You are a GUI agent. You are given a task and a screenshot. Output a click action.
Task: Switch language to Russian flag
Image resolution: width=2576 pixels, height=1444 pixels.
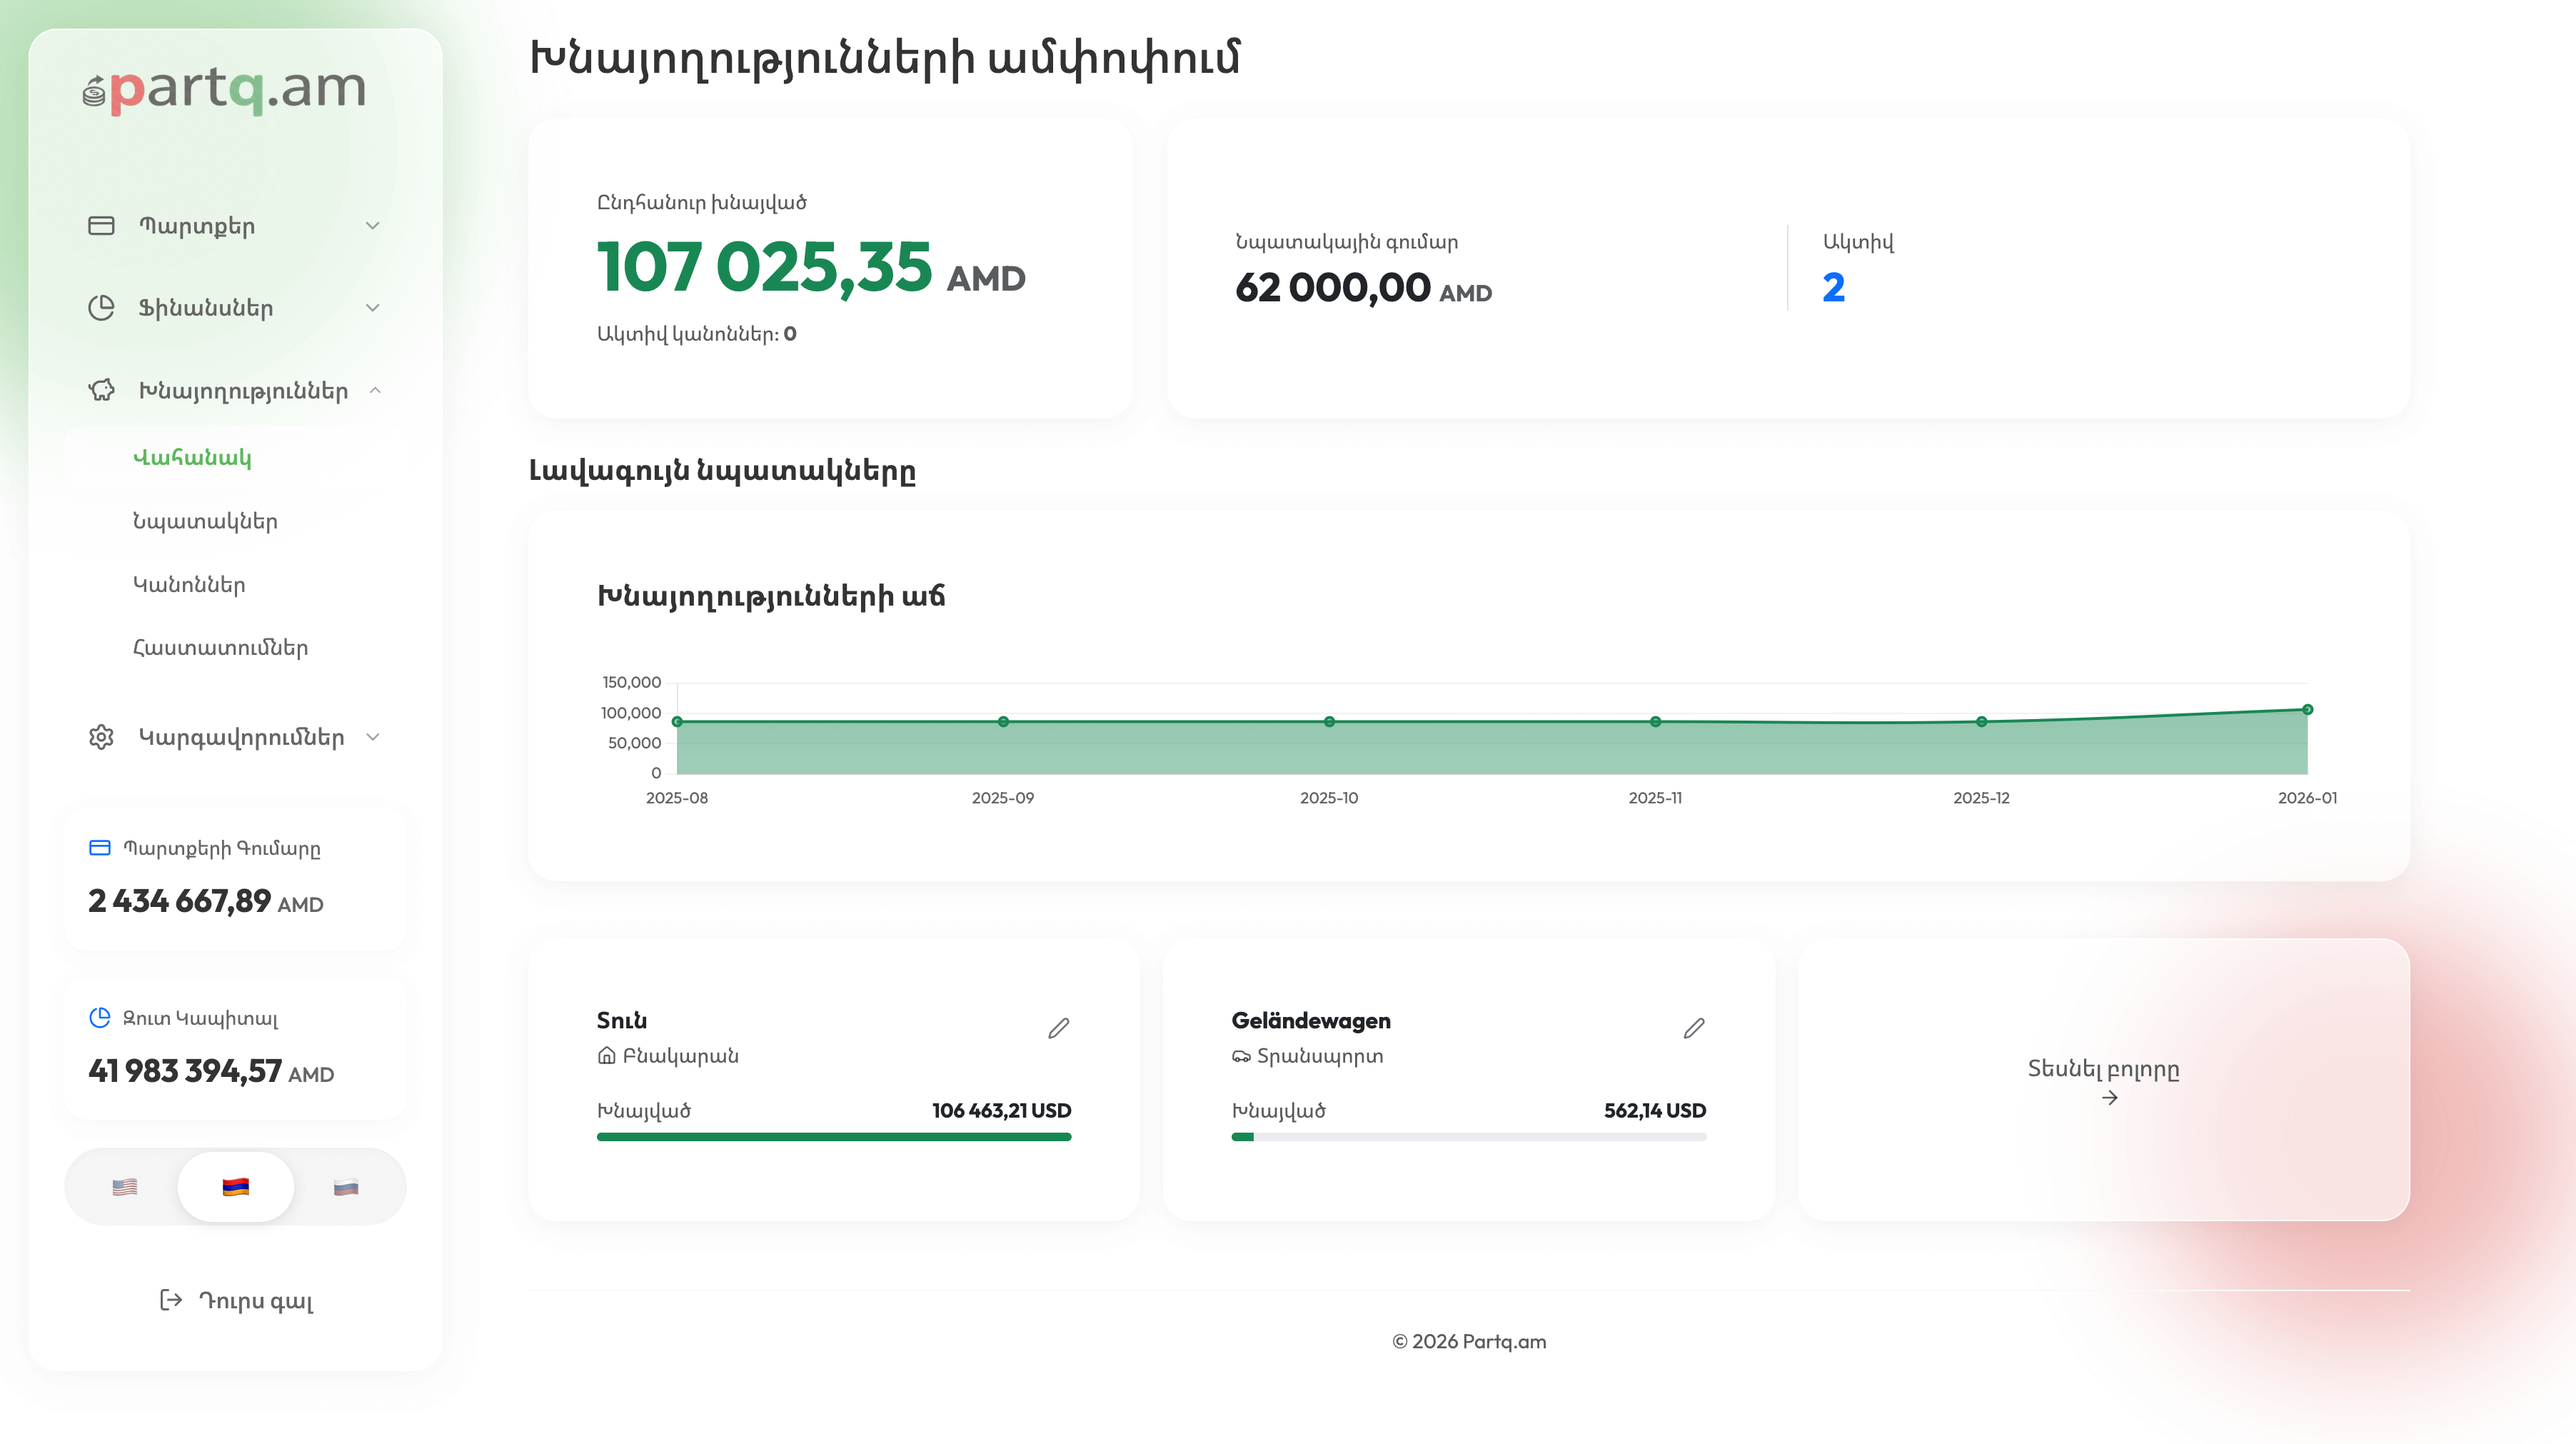(346, 1187)
